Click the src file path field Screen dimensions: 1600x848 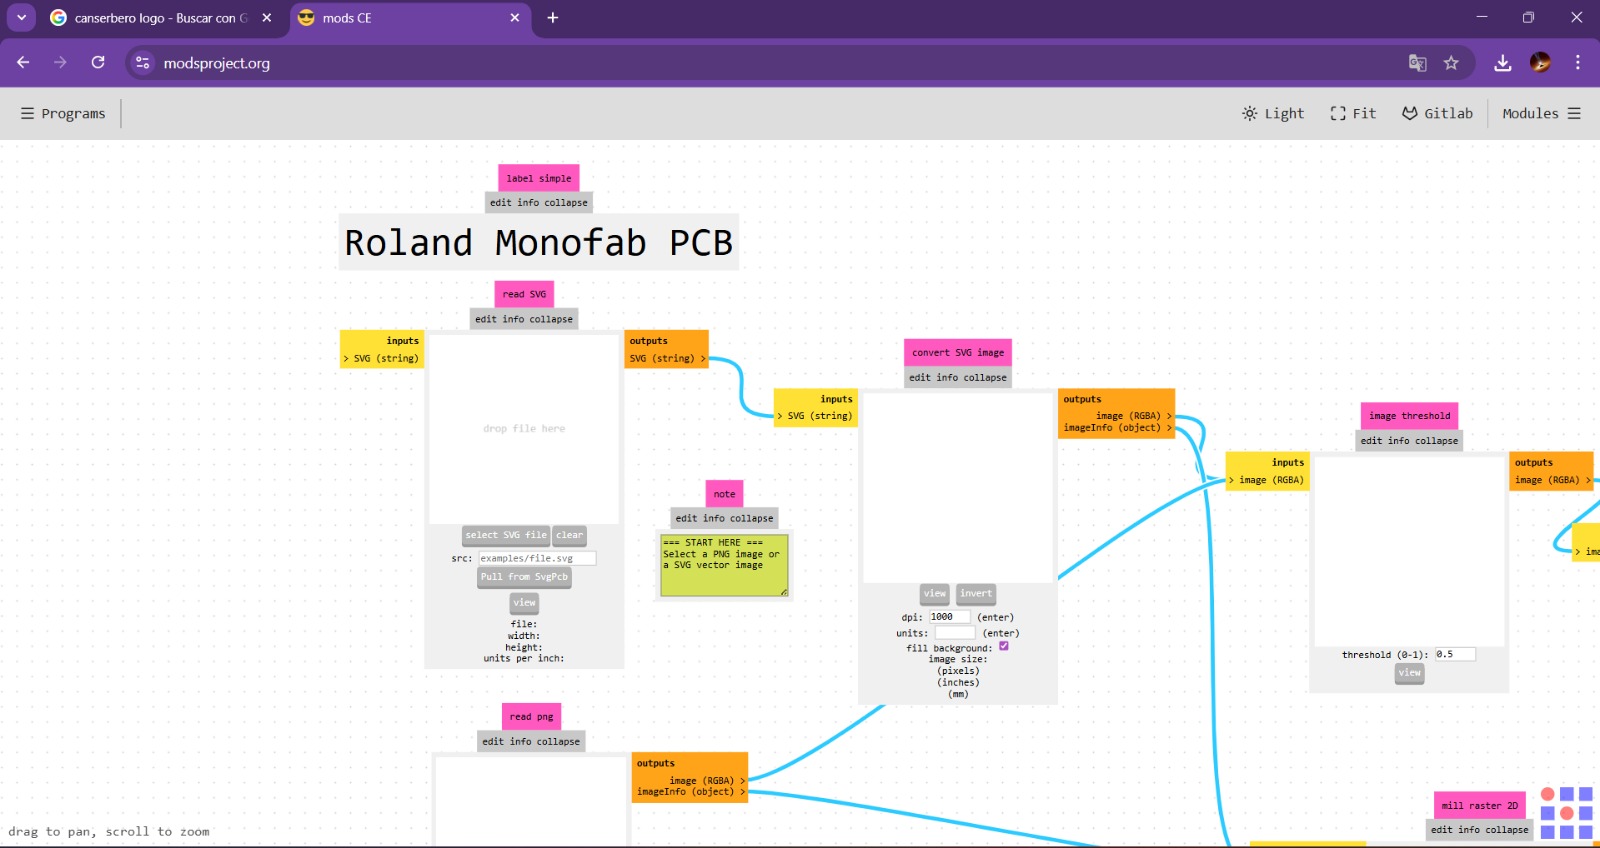coord(537,559)
